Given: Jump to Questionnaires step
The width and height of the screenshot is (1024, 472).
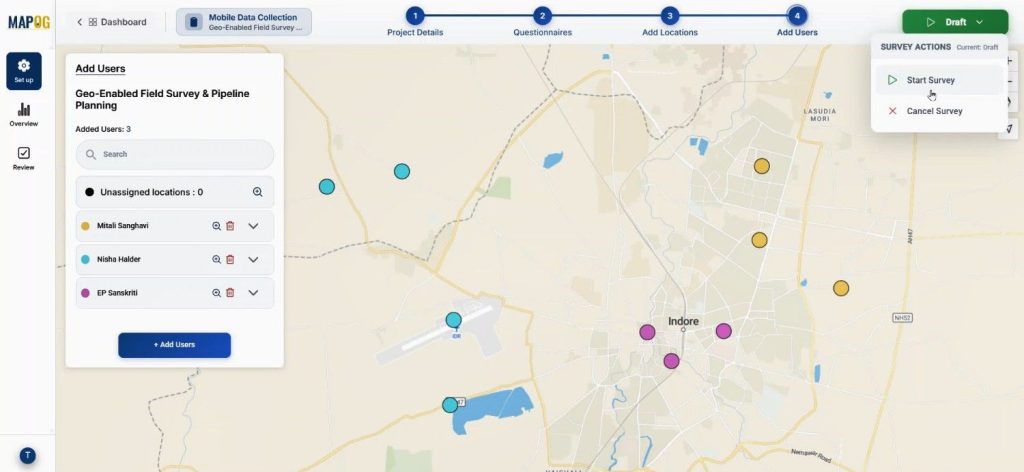Looking at the screenshot, I should [x=542, y=16].
